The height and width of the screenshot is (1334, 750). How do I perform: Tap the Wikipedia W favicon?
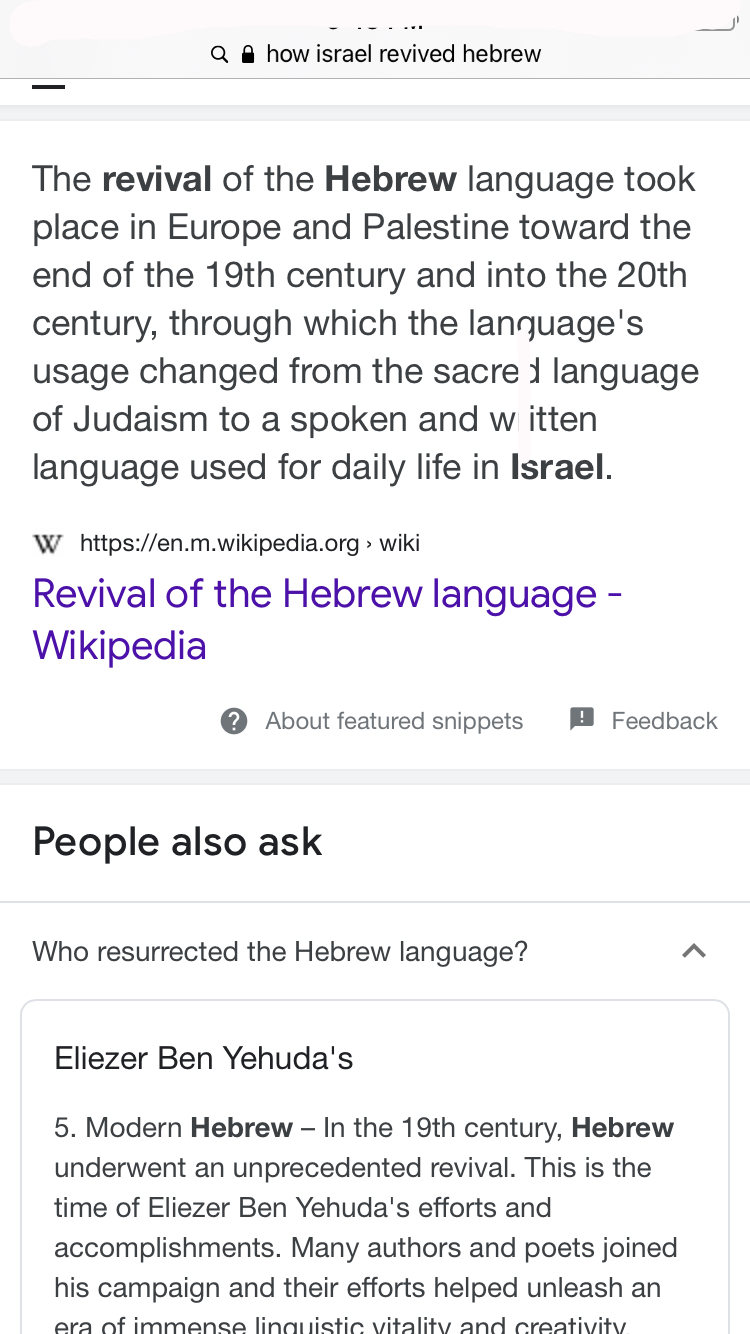[x=48, y=544]
